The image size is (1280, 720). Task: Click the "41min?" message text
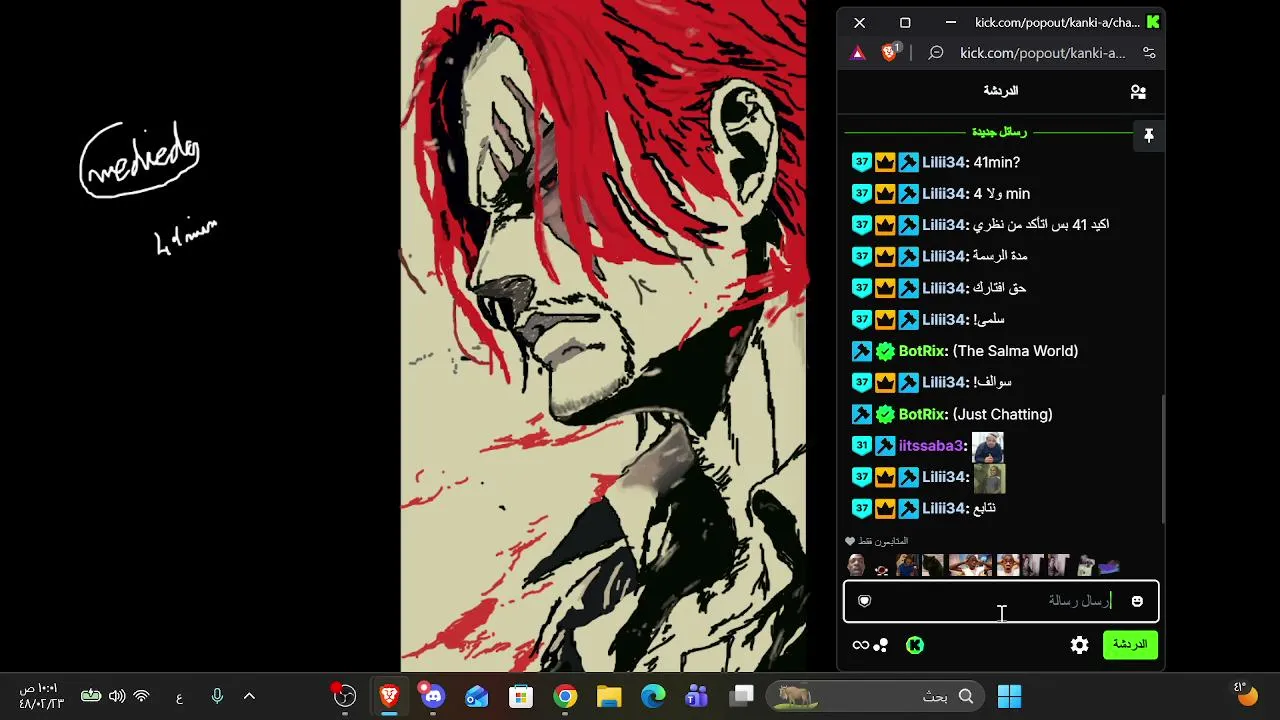(x=996, y=162)
